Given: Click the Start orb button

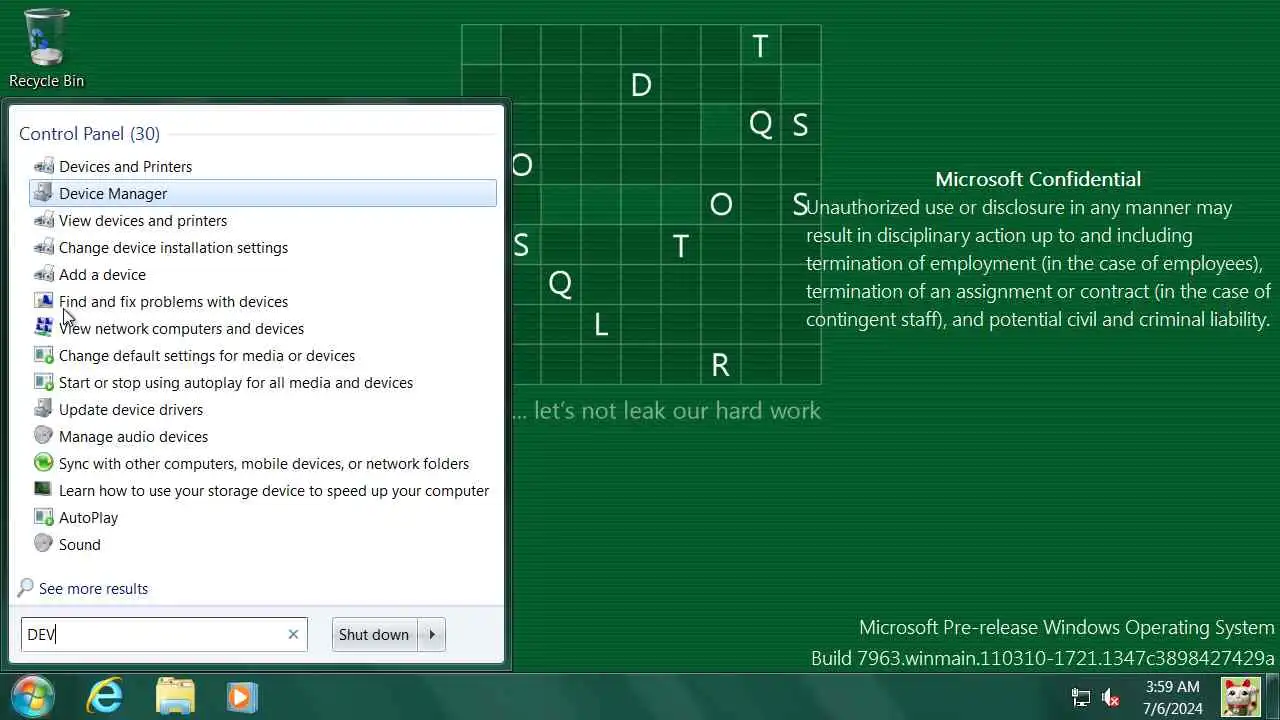Looking at the screenshot, I should pyautogui.click(x=31, y=695).
